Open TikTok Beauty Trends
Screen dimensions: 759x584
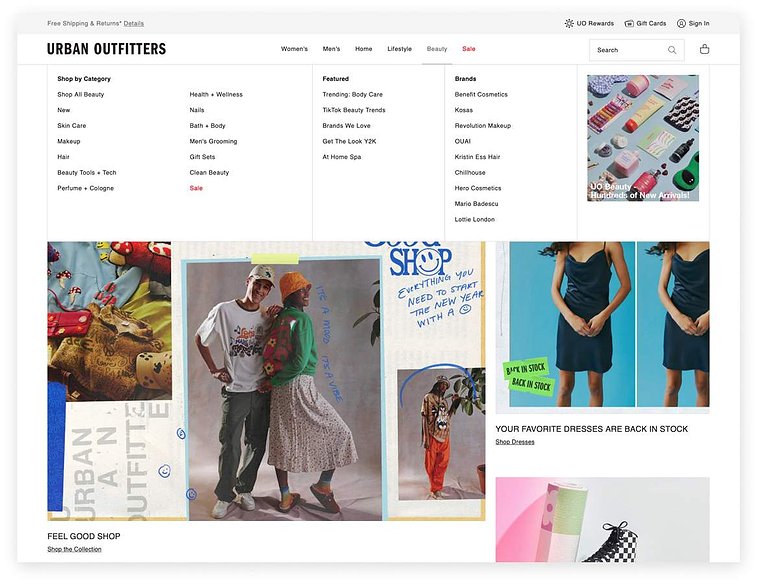(x=354, y=110)
